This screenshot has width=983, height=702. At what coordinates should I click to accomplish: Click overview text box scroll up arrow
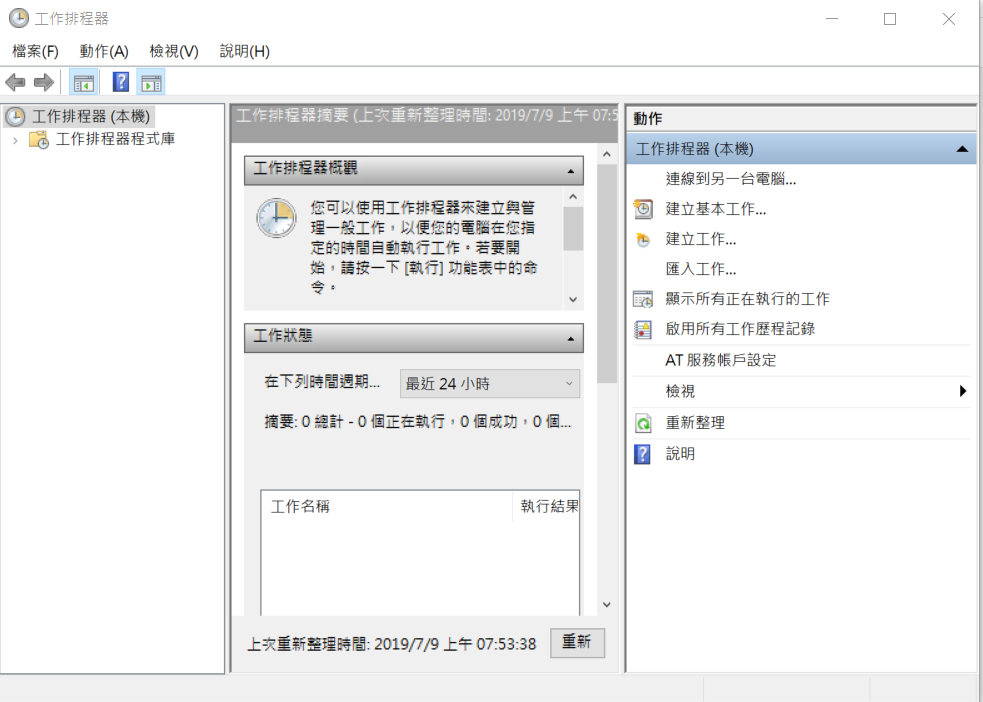572,197
